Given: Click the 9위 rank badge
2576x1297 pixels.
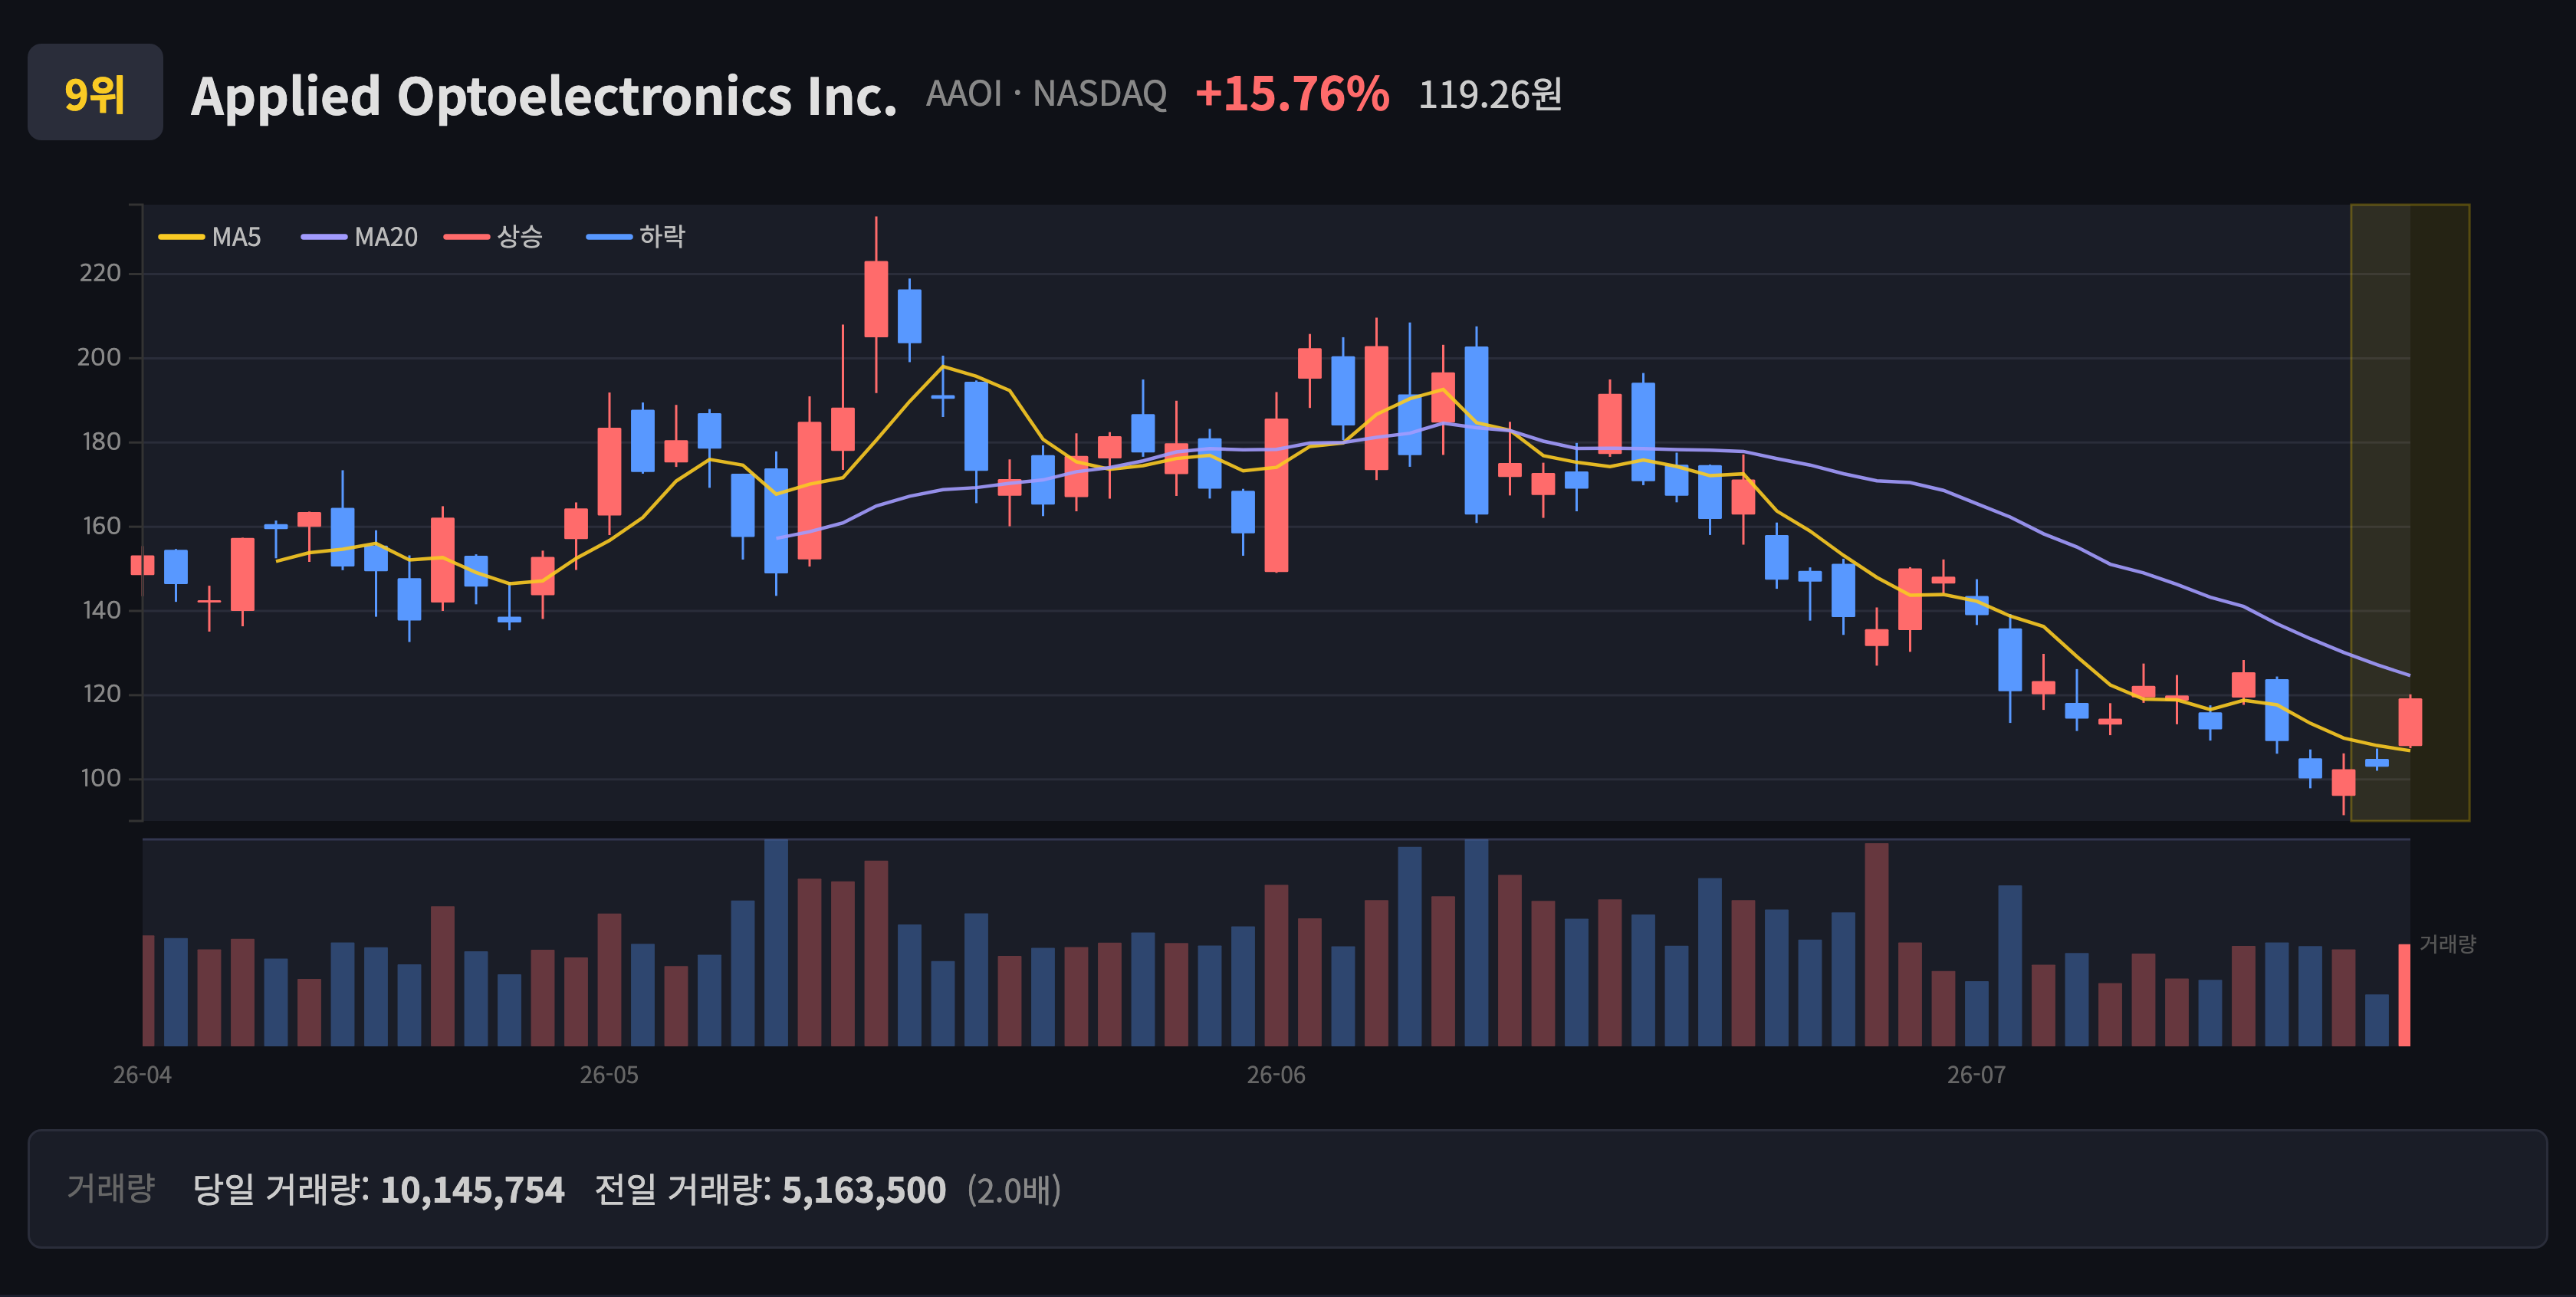Looking at the screenshot, I should [x=95, y=92].
